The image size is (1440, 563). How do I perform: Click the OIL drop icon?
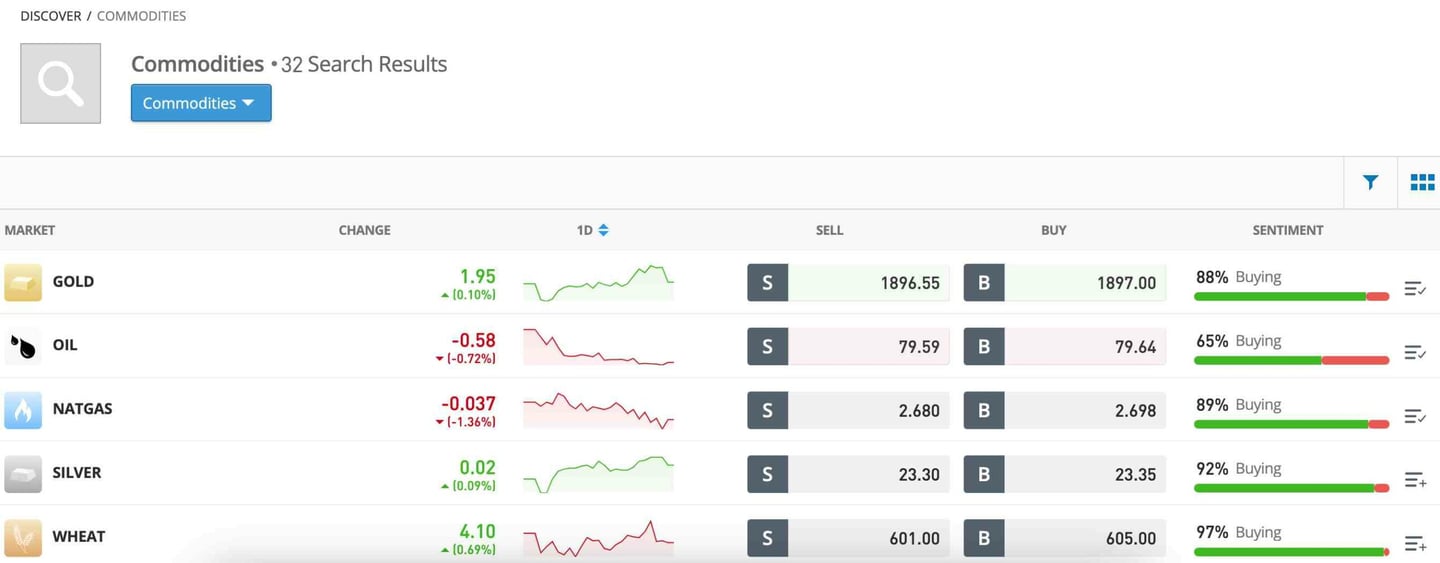pyautogui.click(x=23, y=346)
